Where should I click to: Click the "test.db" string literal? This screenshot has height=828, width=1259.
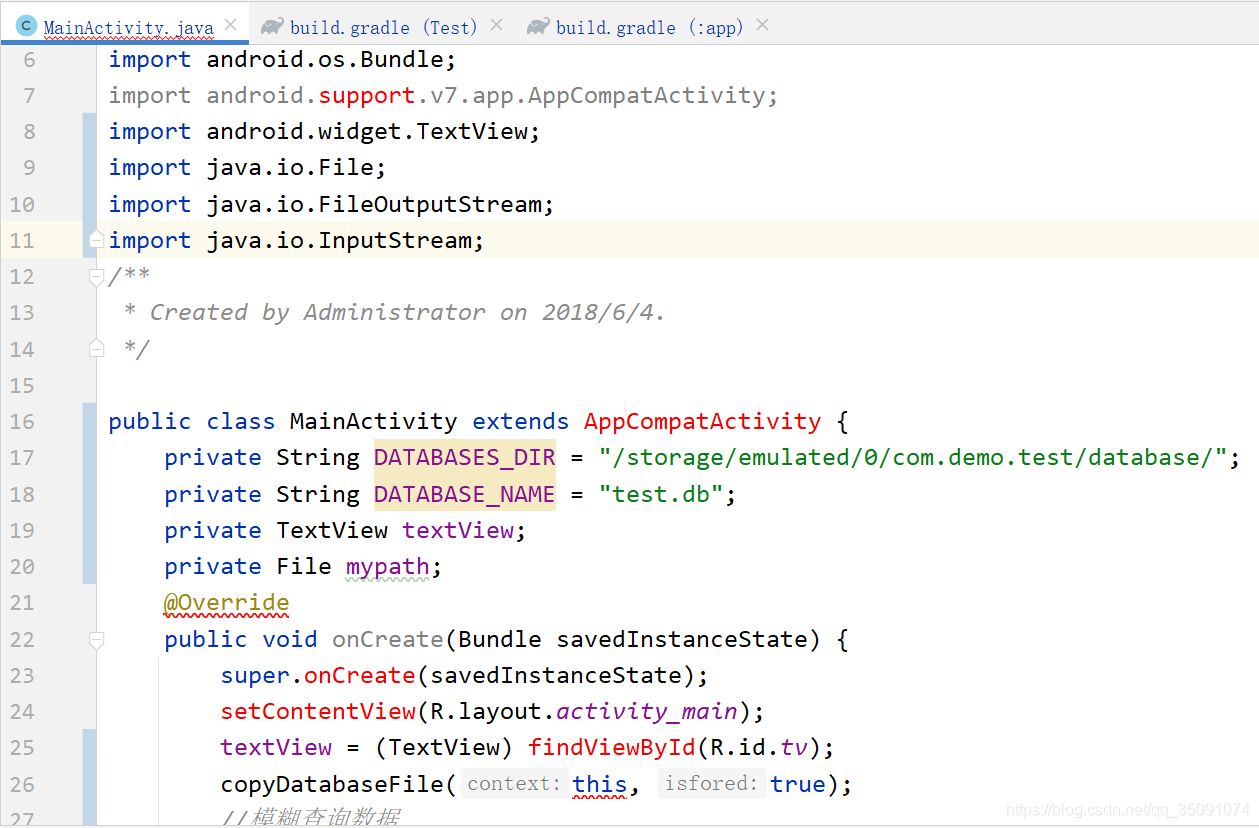click(660, 494)
